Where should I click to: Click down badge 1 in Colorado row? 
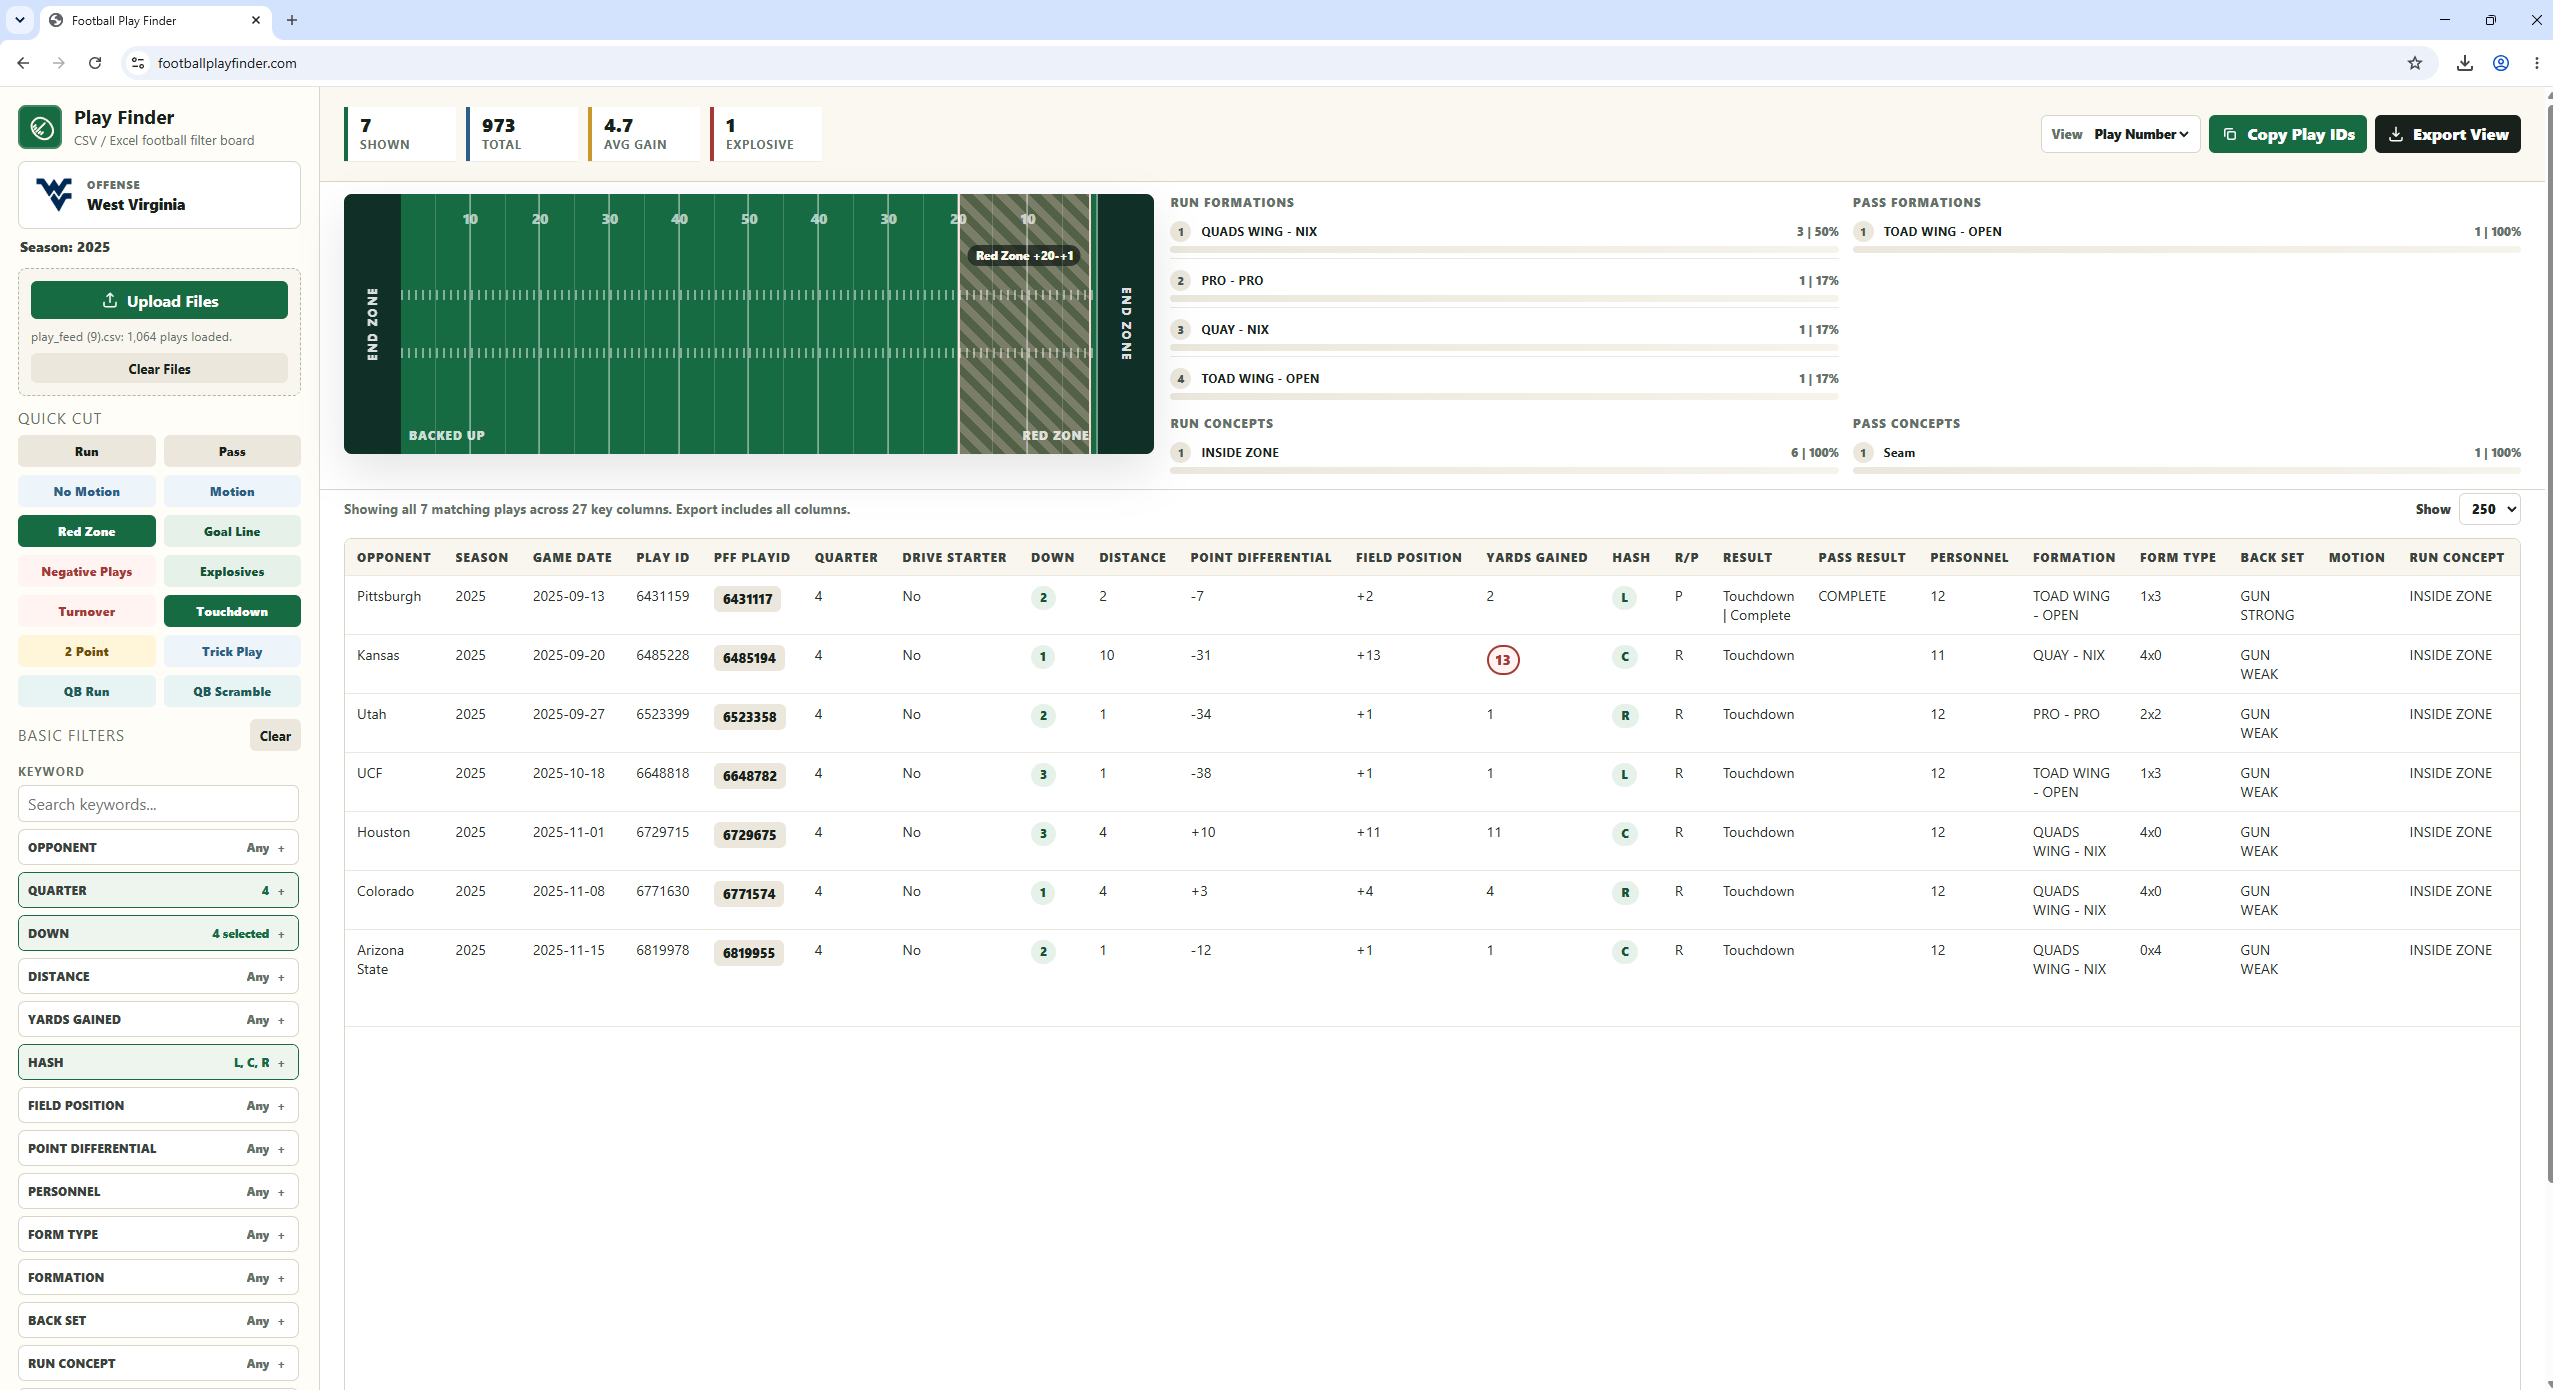1042,893
